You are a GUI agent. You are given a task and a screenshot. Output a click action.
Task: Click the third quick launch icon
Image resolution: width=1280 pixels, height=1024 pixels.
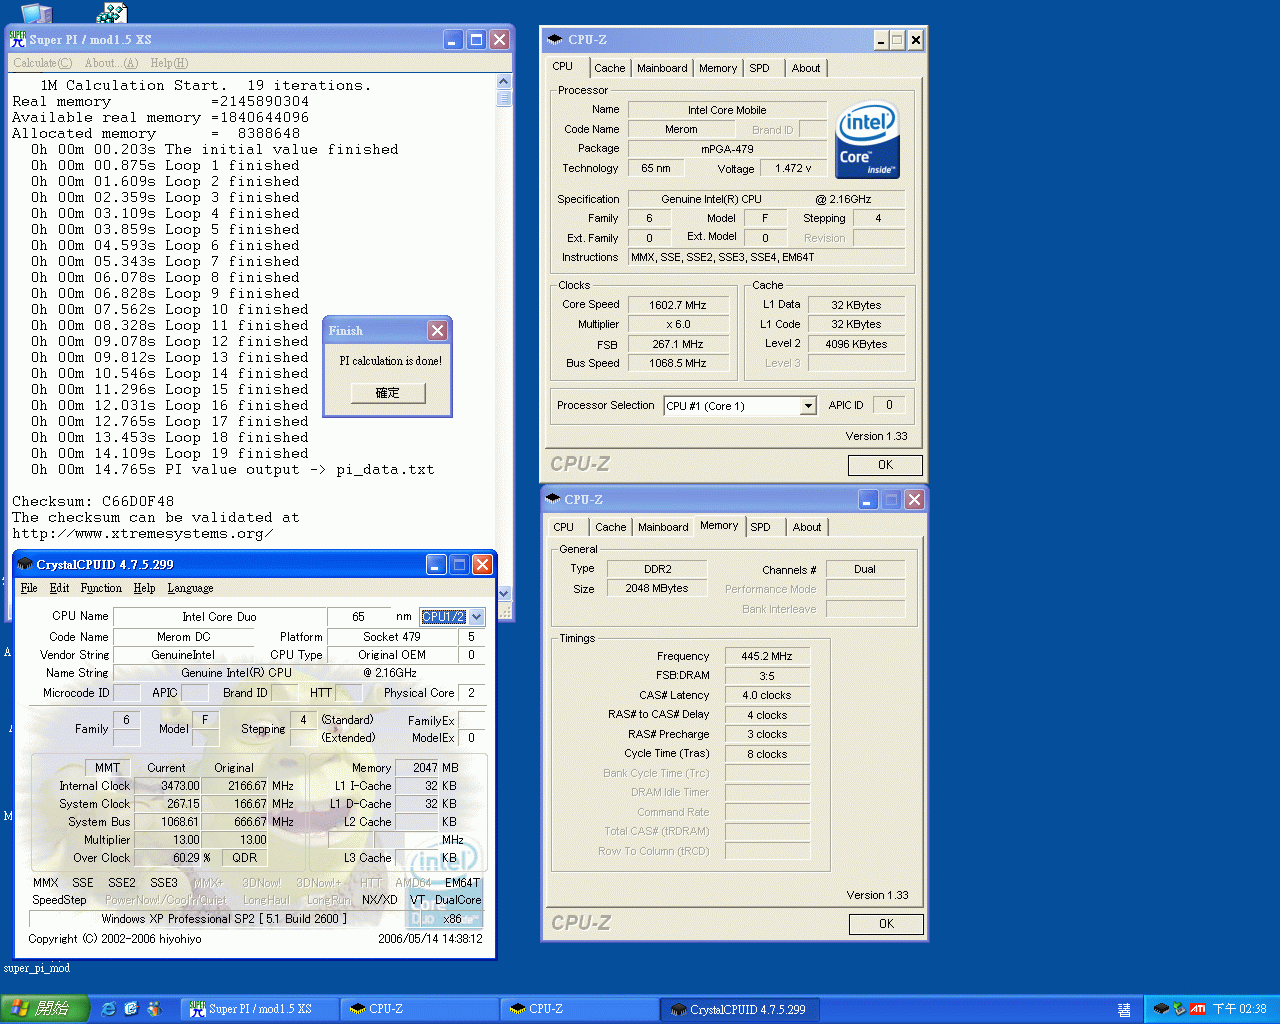click(x=154, y=1009)
